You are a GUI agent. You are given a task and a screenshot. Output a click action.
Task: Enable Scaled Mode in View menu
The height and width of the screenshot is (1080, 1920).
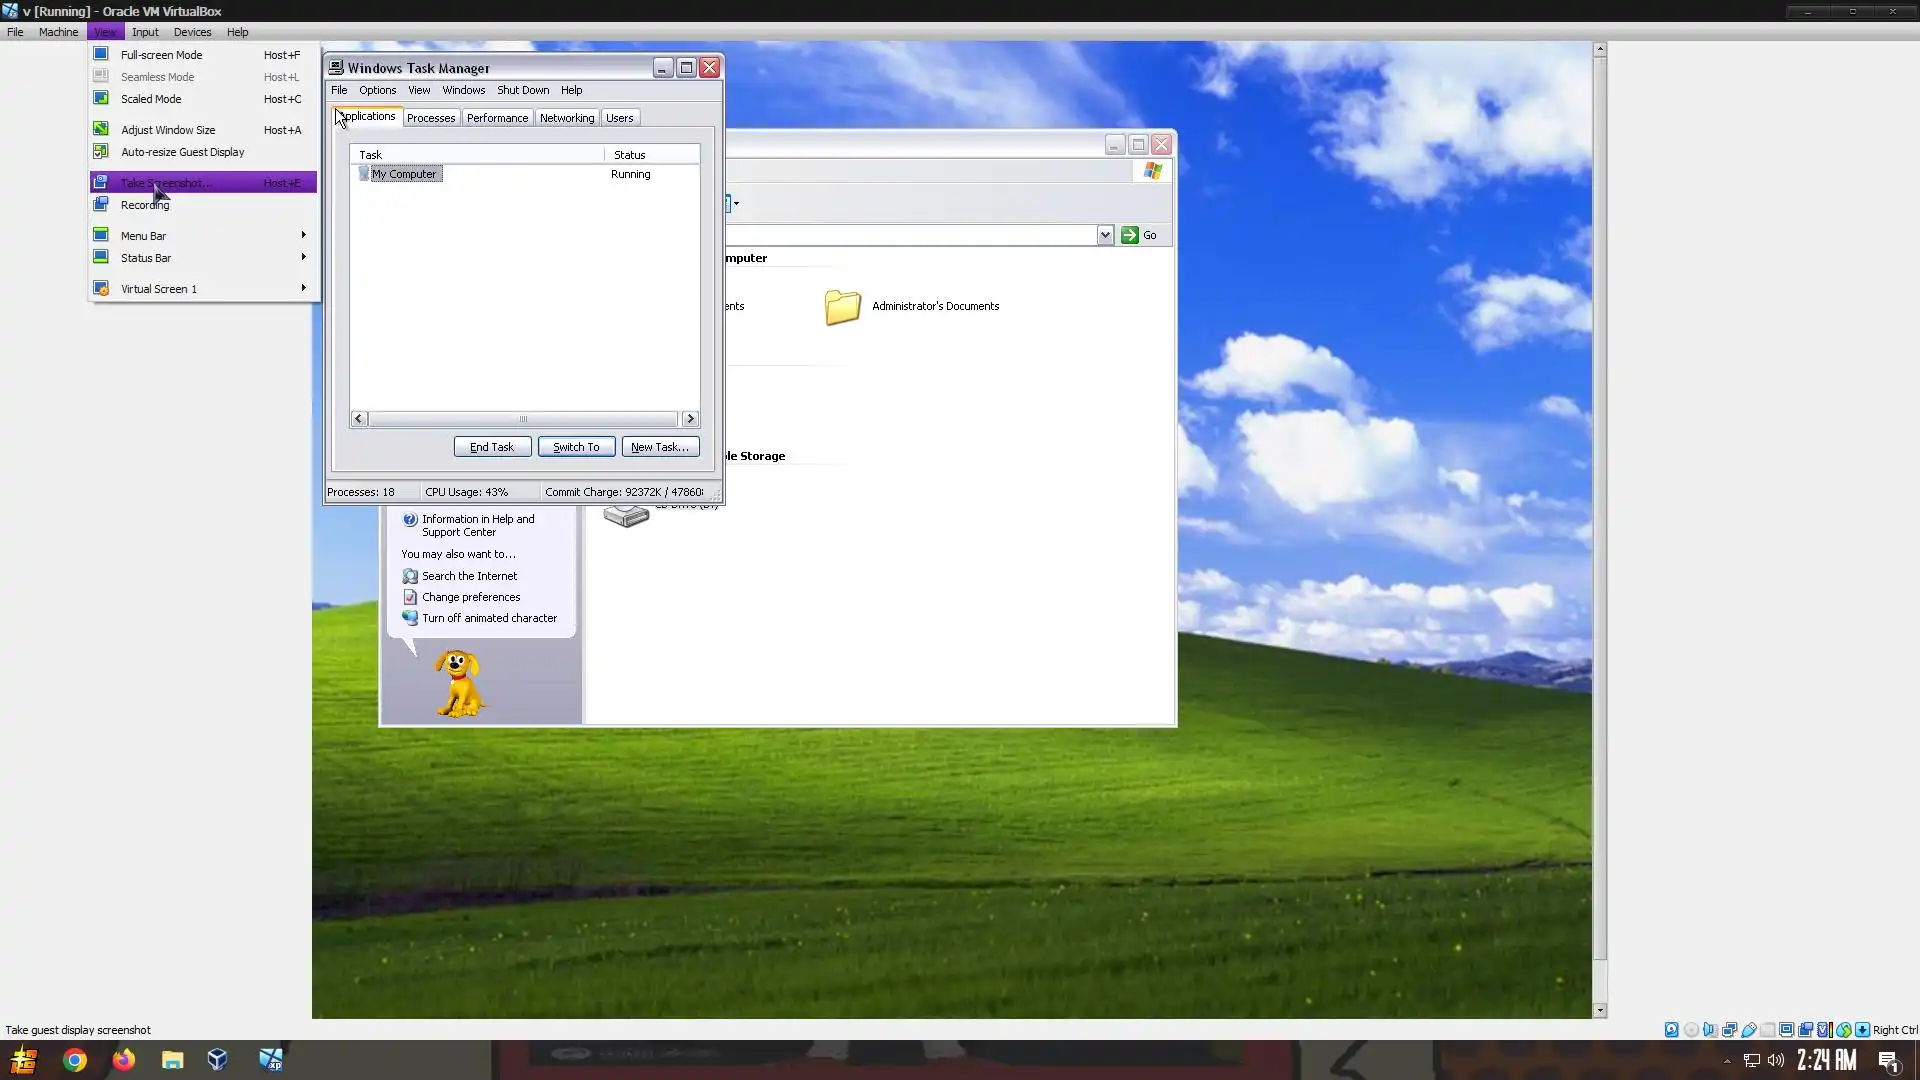click(x=151, y=99)
